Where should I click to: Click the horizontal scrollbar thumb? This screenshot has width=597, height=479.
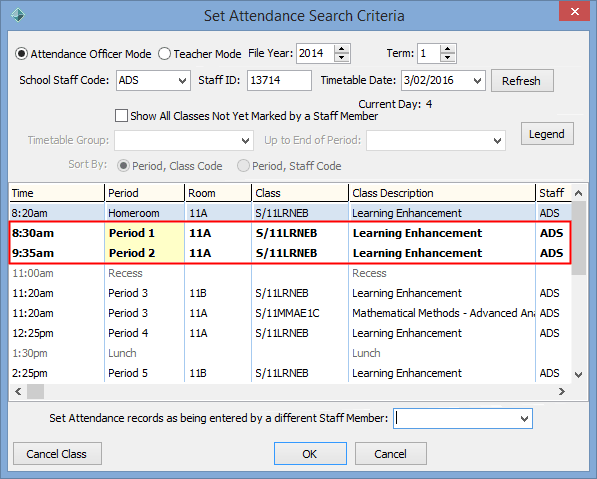pyautogui.click(x=35, y=391)
